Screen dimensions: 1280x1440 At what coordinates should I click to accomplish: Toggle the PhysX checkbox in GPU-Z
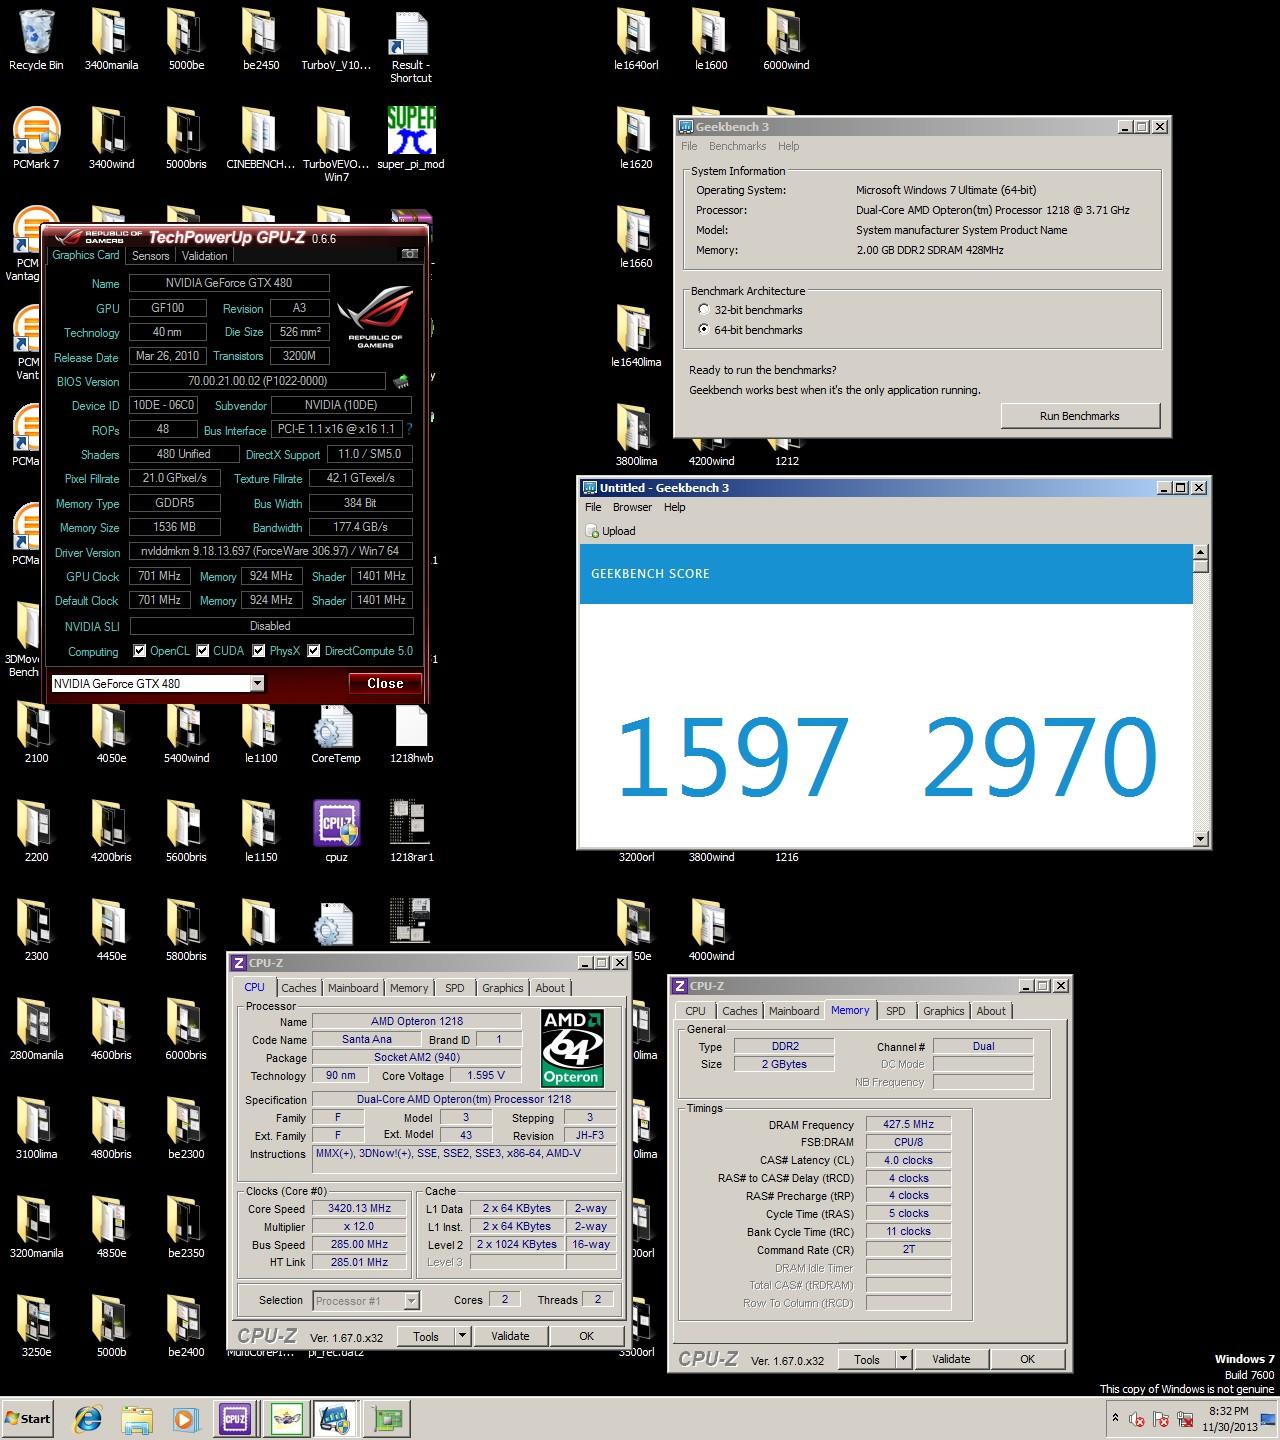pyautogui.click(x=259, y=651)
